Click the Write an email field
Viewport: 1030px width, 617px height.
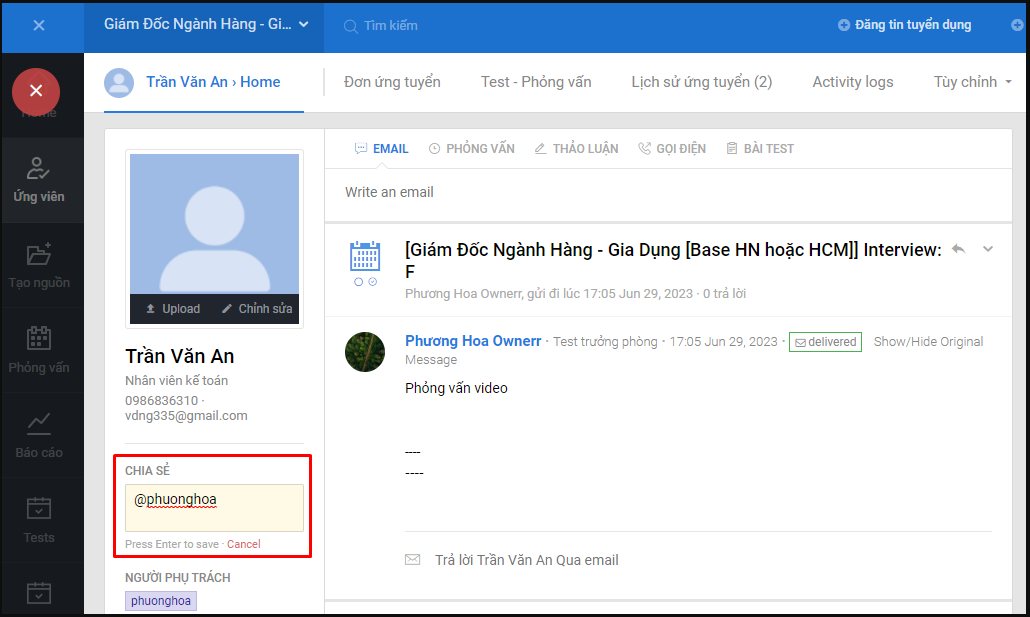pyautogui.click(x=668, y=193)
